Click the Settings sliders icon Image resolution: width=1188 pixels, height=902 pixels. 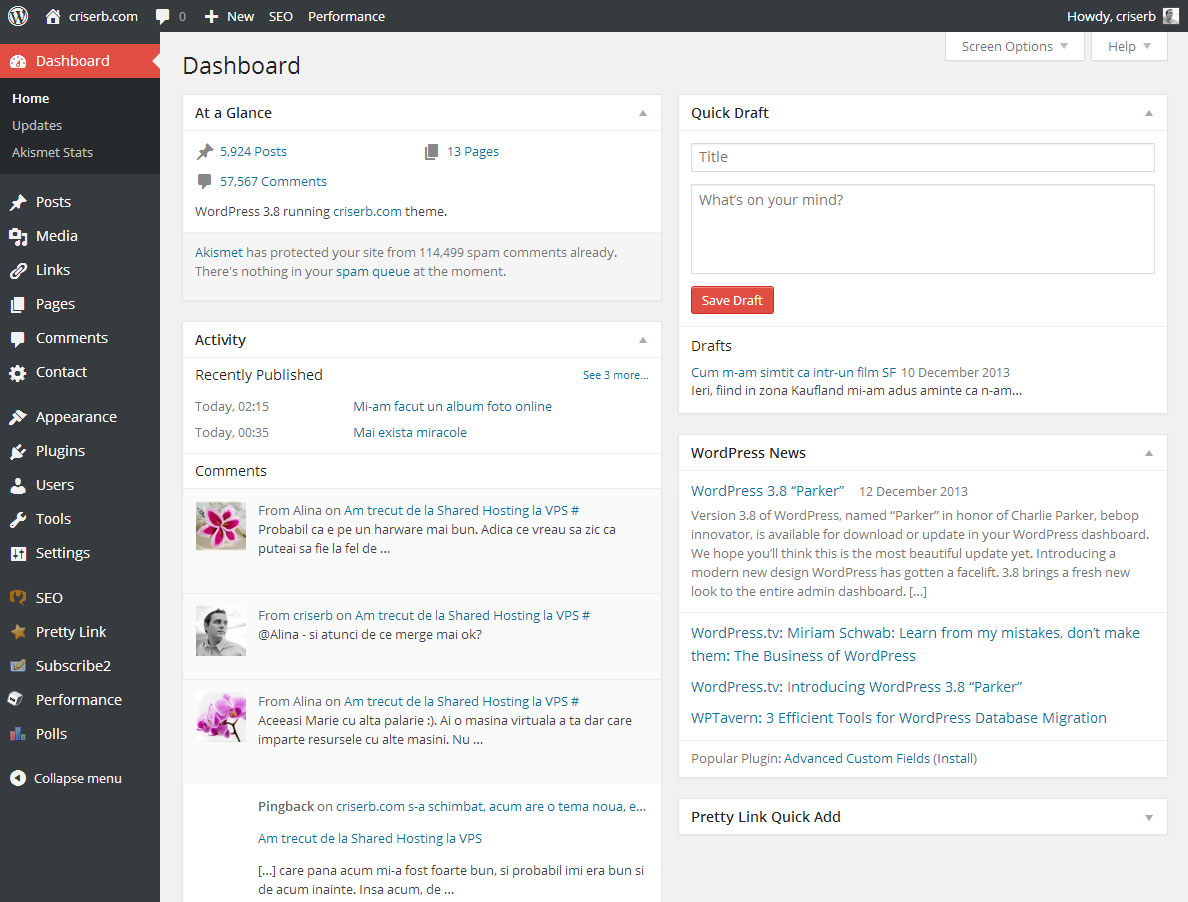click(x=18, y=554)
